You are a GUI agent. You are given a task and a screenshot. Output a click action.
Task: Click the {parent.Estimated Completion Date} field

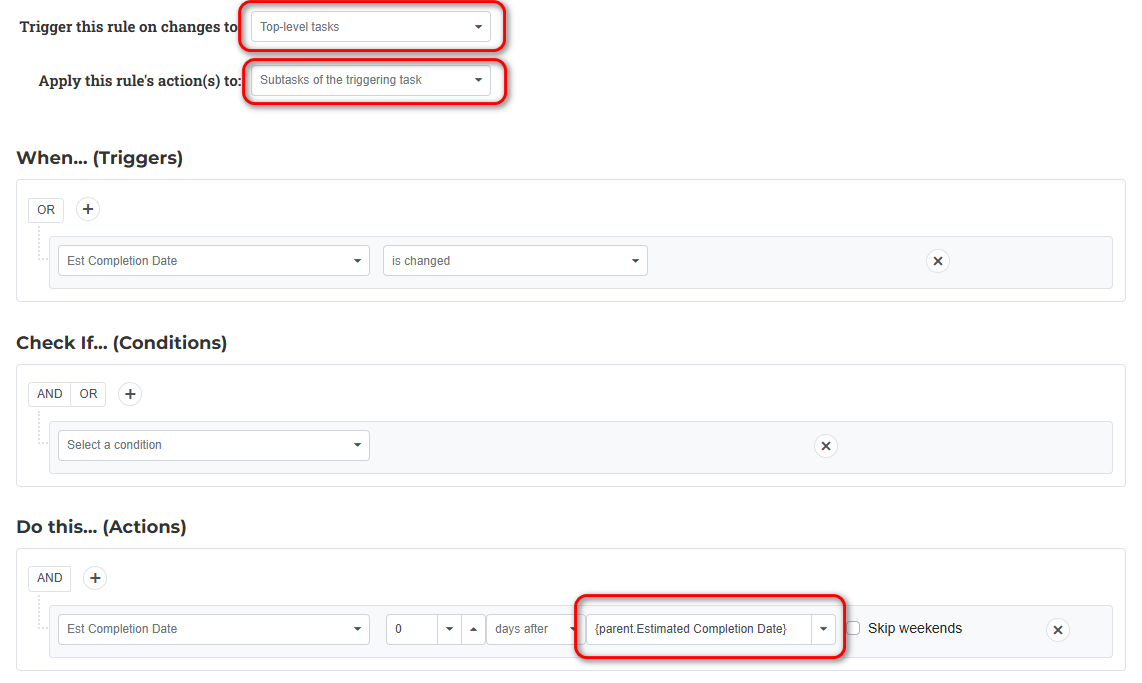[698, 629]
